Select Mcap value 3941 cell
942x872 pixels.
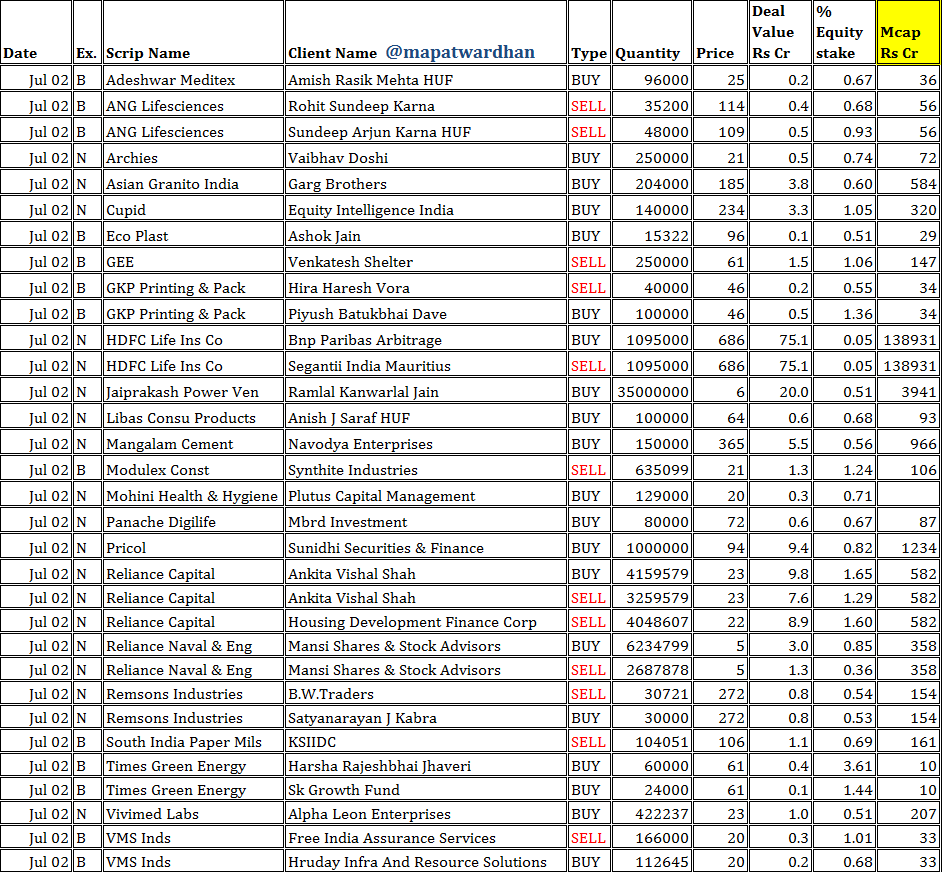click(908, 392)
